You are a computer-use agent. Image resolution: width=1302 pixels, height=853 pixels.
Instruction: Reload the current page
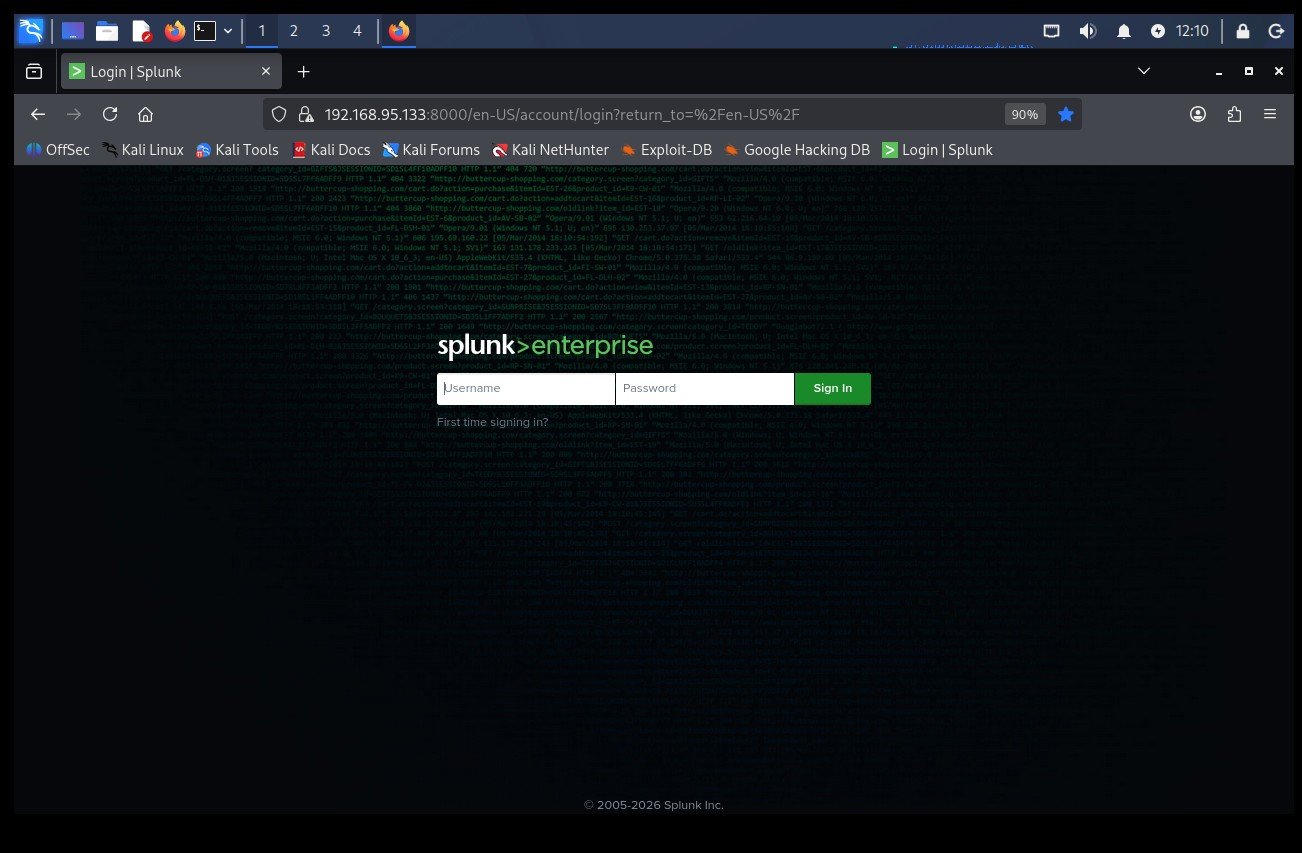[x=110, y=114]
